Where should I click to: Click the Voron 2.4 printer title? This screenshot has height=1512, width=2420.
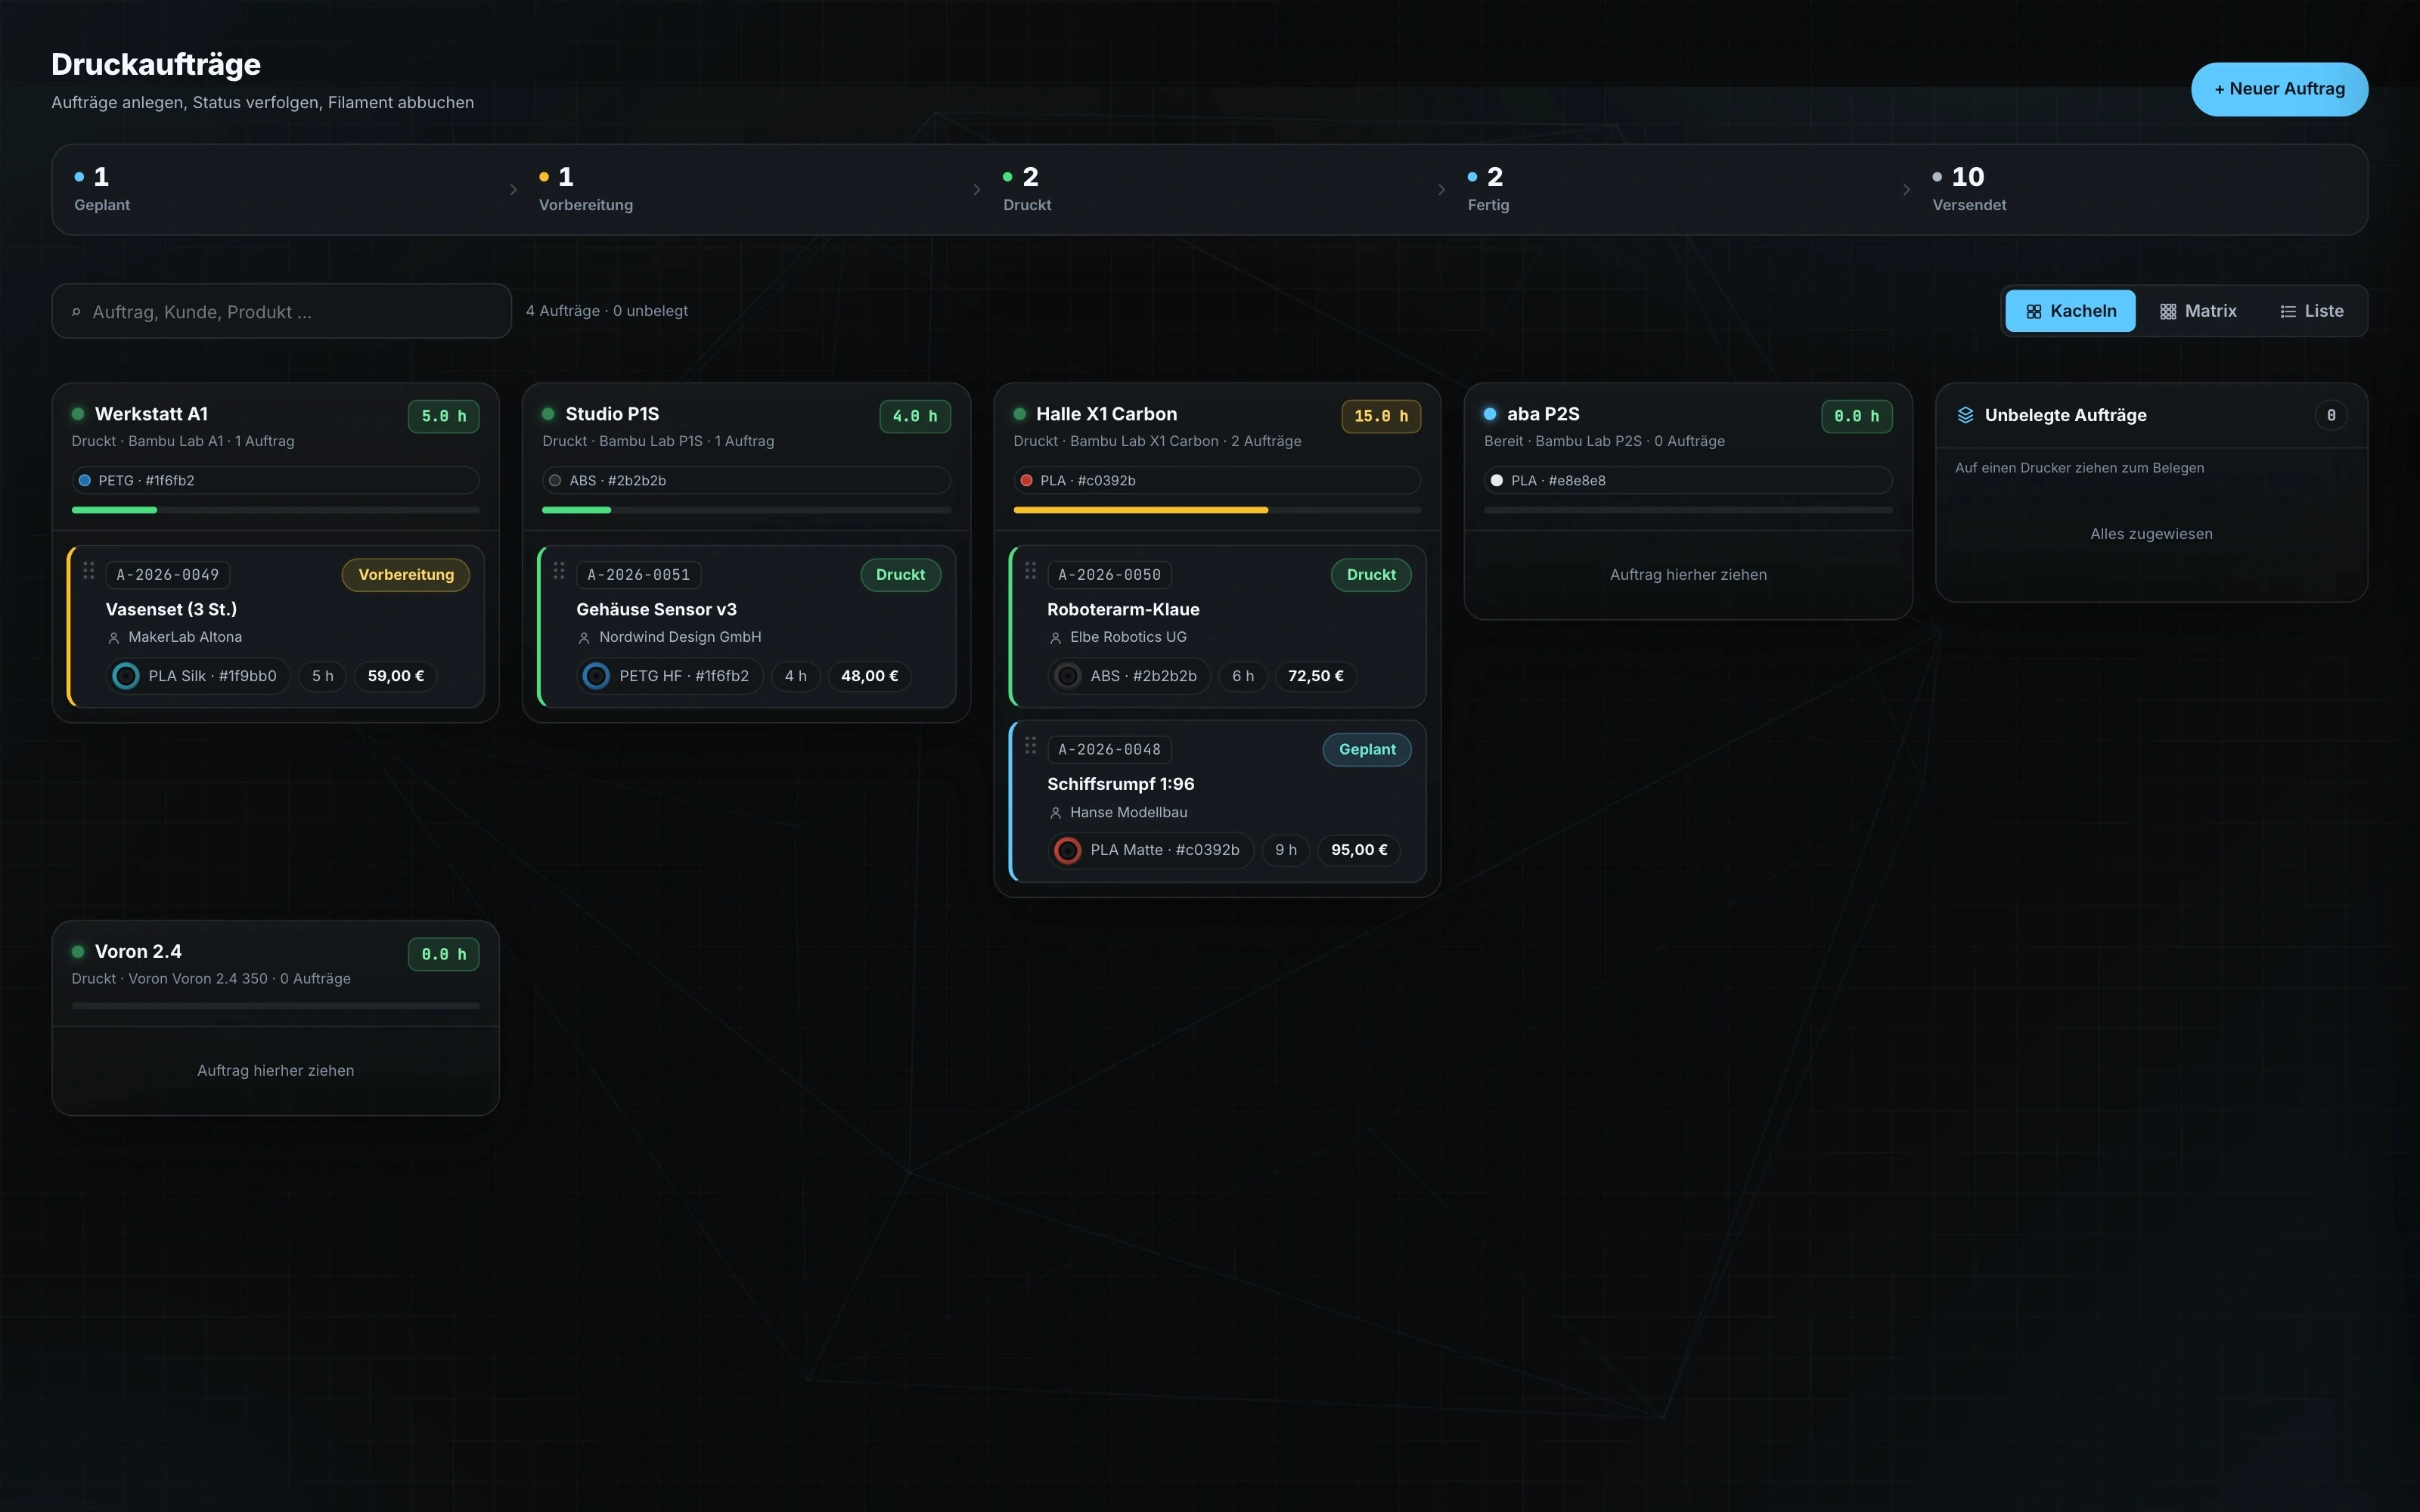138,952
